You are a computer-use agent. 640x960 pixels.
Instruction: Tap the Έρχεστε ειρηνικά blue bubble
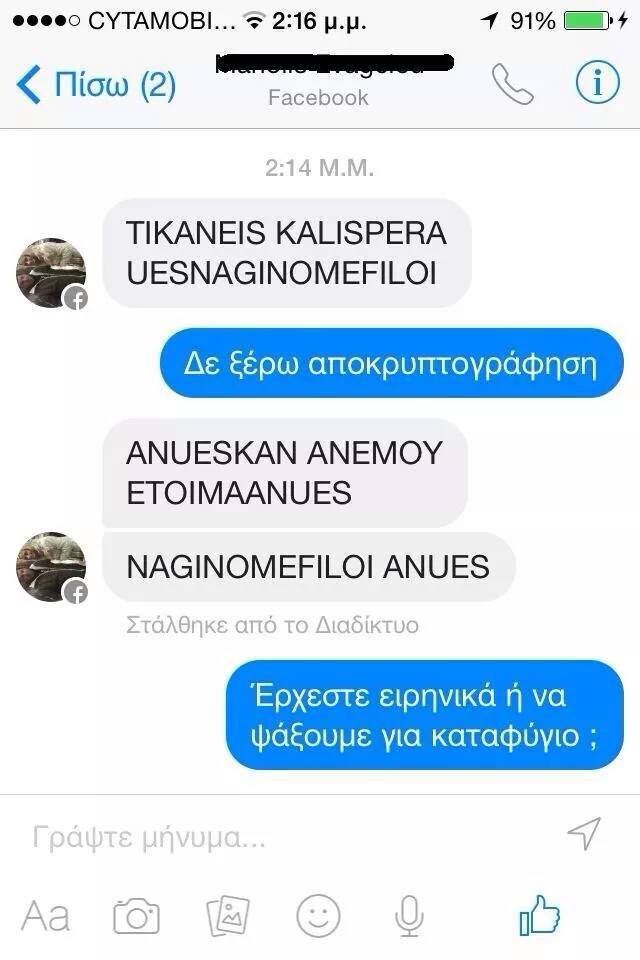425,714
